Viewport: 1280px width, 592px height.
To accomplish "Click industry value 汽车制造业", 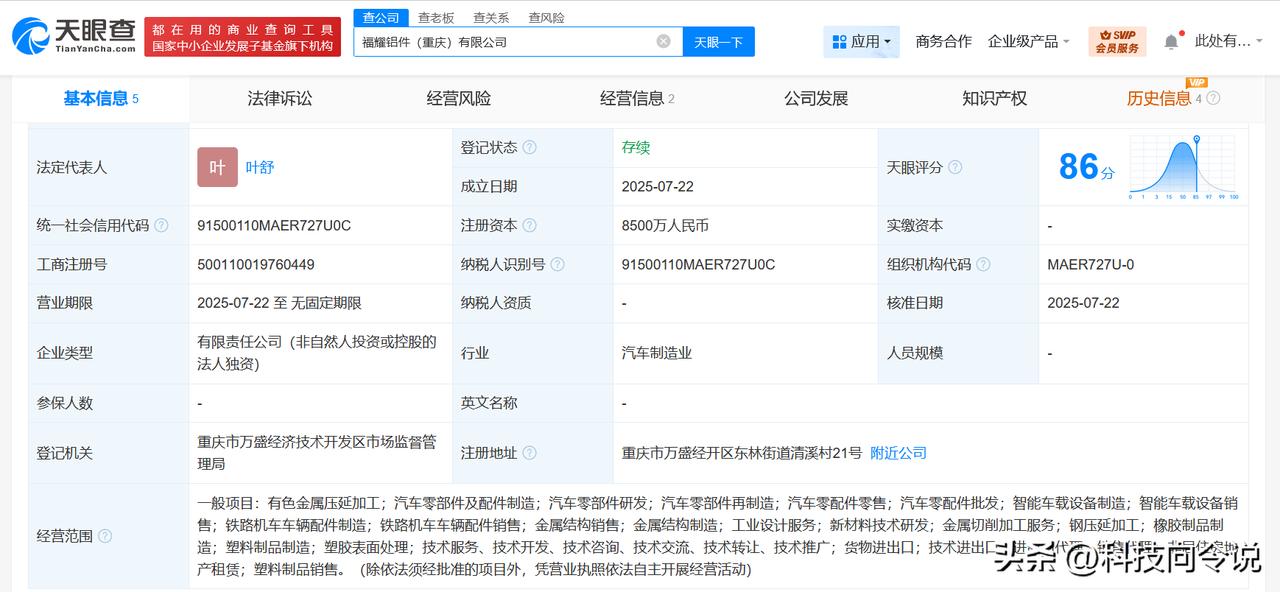I will pos(657,353).
